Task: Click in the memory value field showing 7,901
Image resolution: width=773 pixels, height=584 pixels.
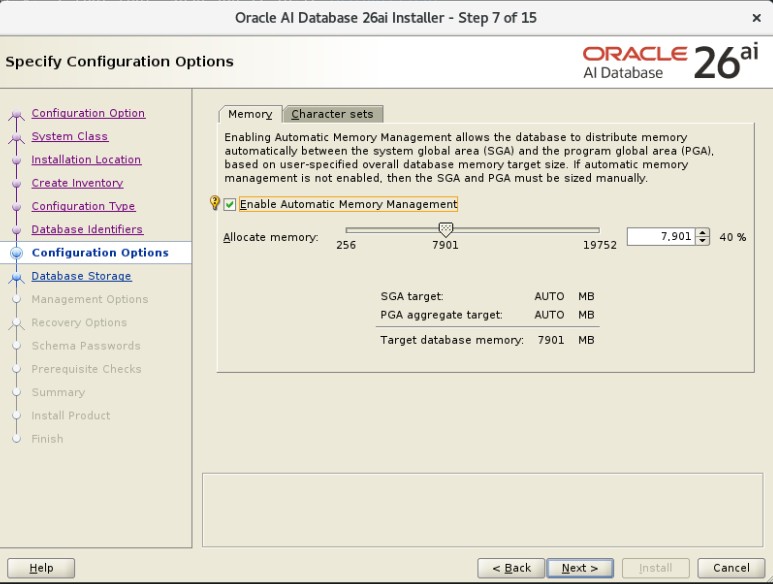Action: pyautogui.click(x=661, y=237)
